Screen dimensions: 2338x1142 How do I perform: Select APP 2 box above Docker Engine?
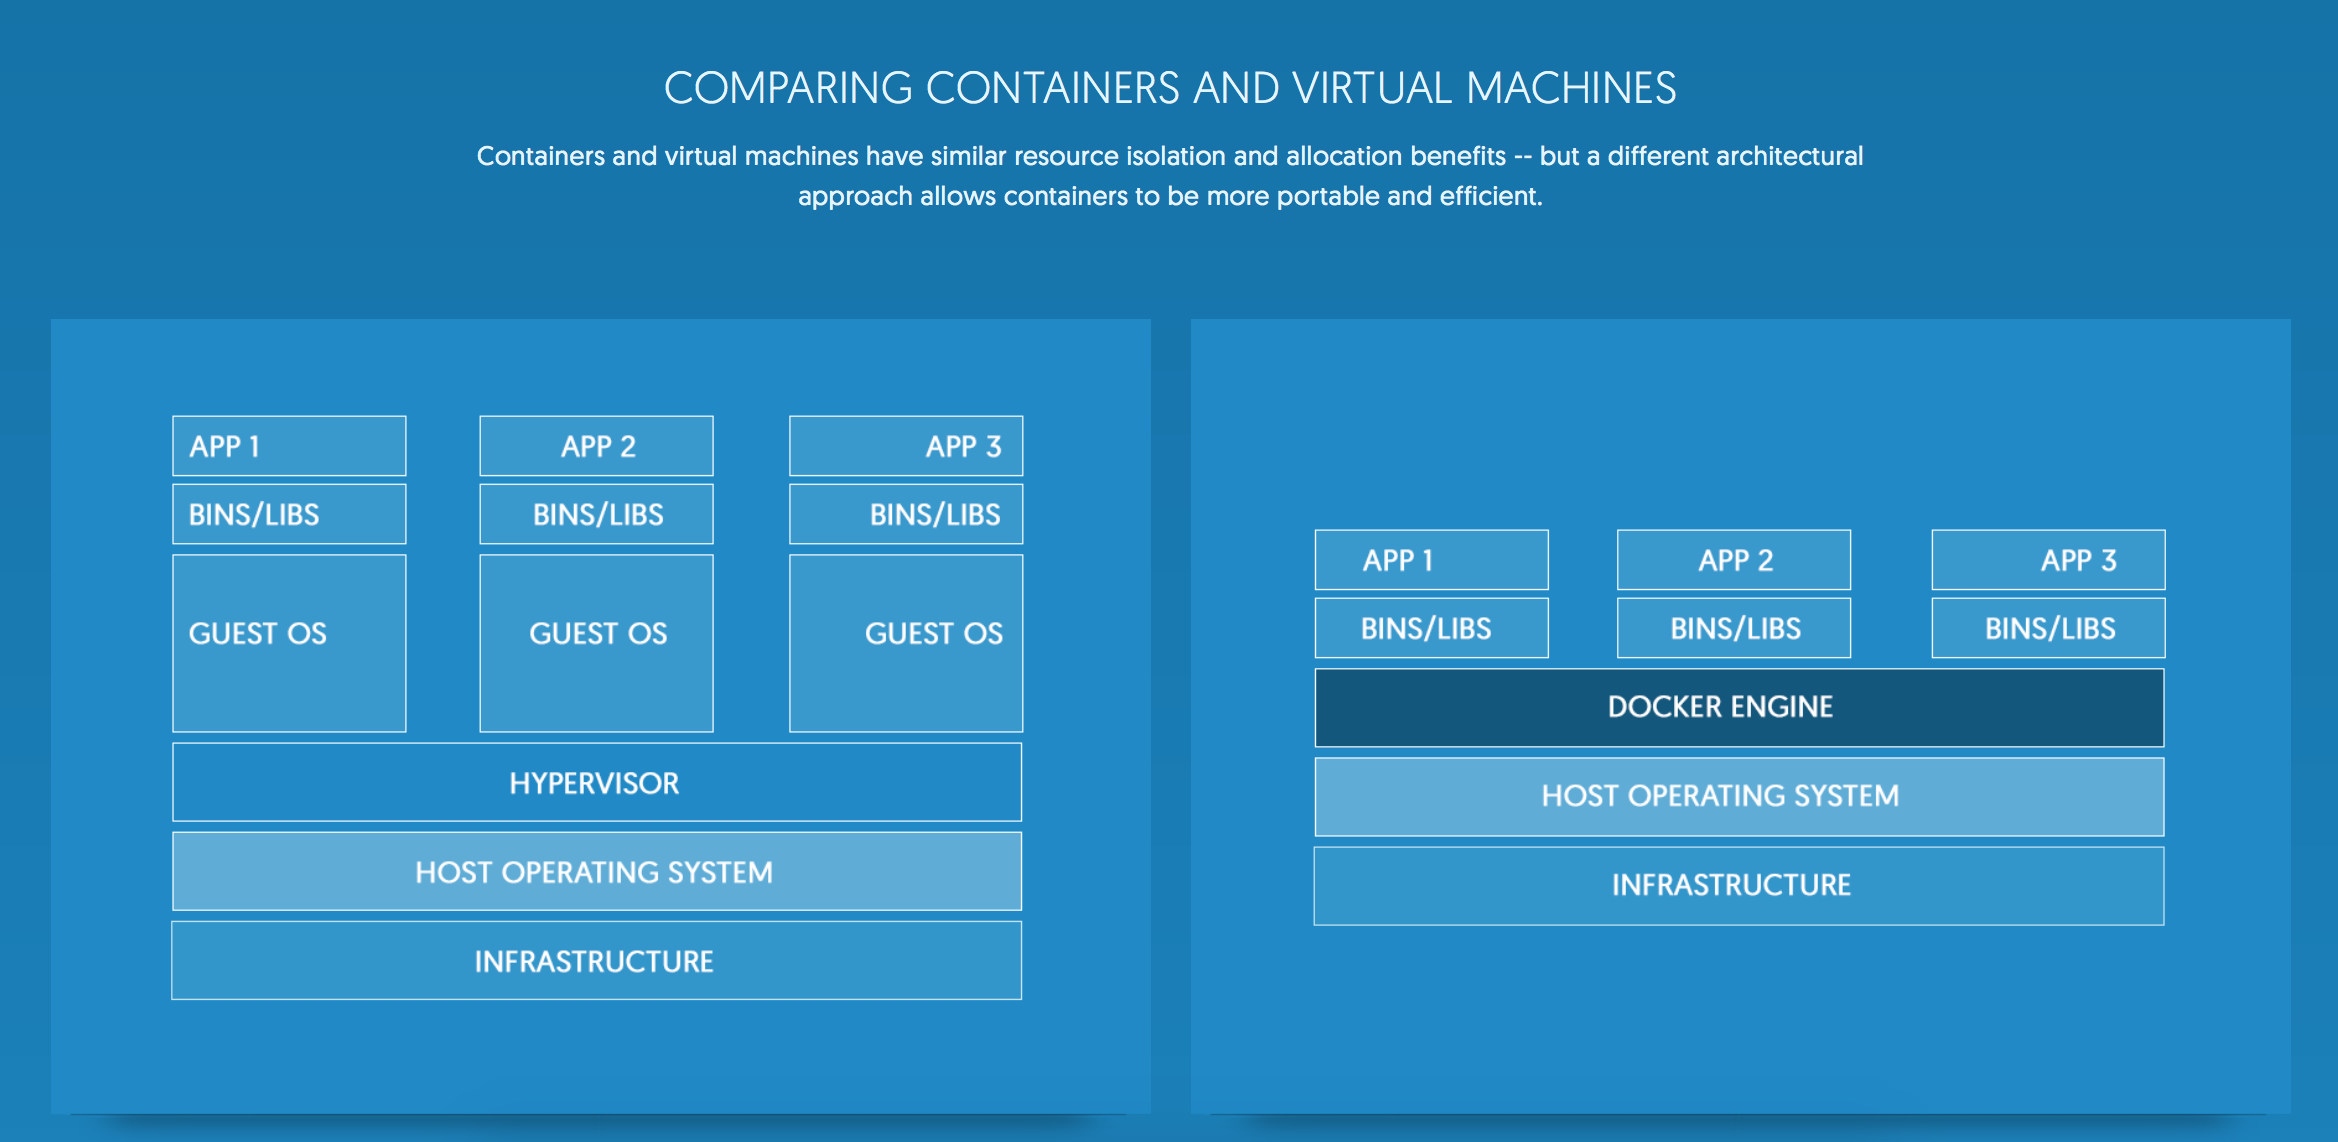(x=1733, y=560)
